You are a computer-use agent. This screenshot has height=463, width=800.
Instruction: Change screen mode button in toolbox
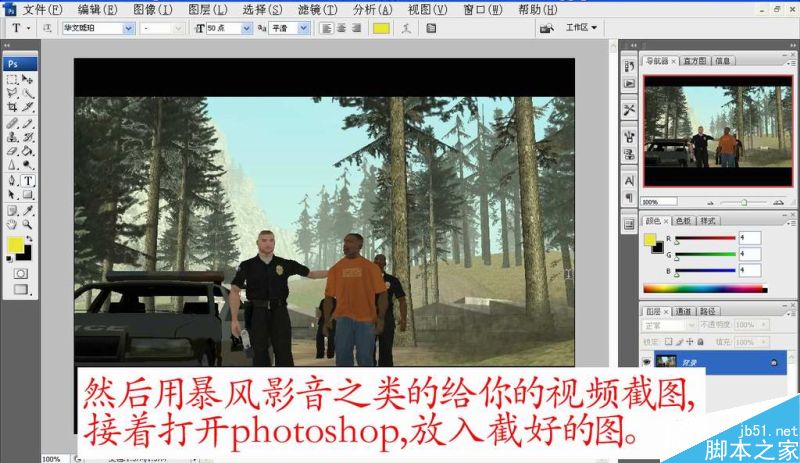click(x=20, y=289)
